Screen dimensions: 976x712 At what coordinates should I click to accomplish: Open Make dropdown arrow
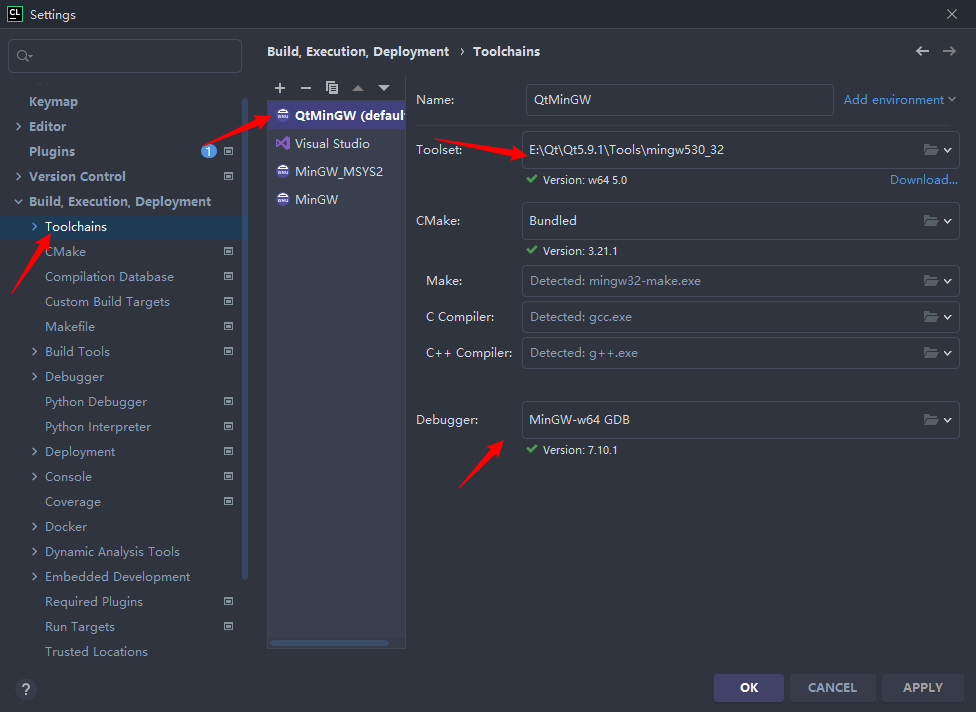tap(947, 281)
